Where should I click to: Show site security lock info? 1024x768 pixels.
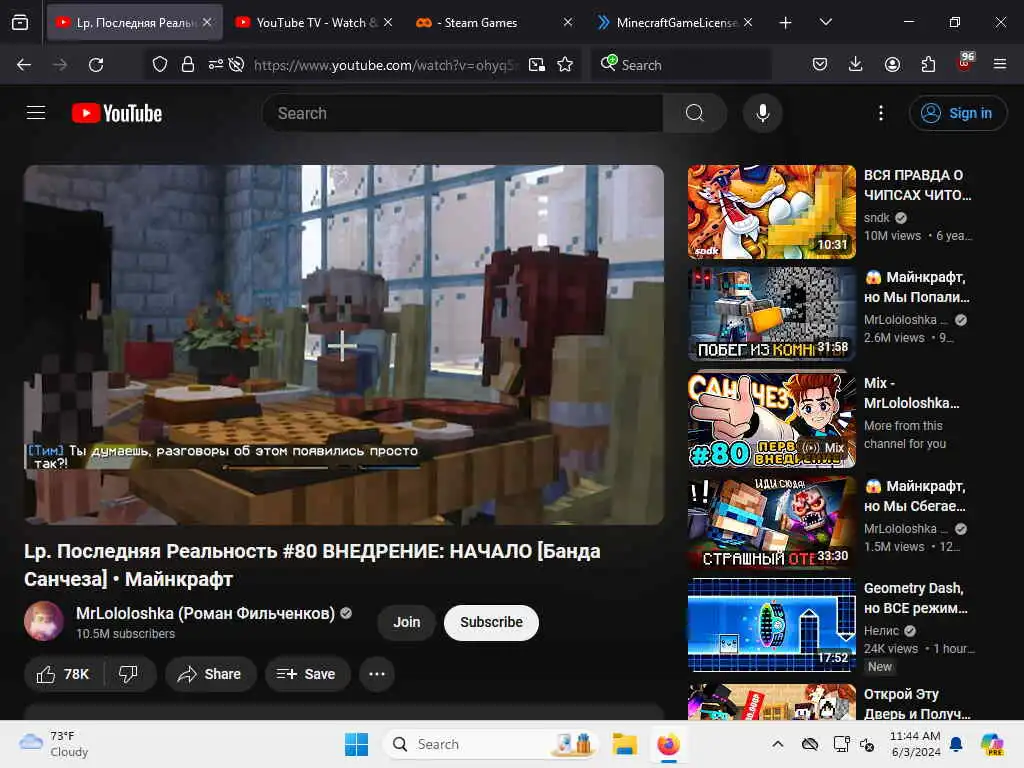(x=187, y=65)
